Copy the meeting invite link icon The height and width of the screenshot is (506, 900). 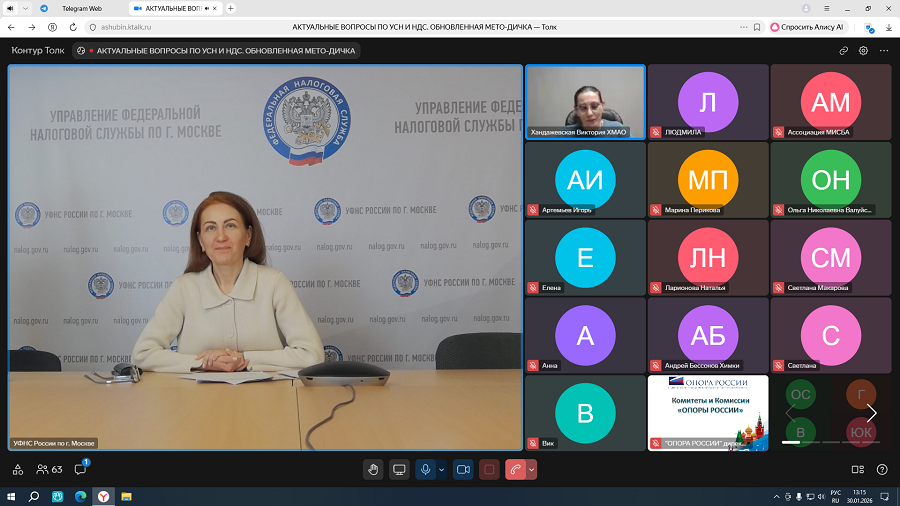click(x=843, y=50)
